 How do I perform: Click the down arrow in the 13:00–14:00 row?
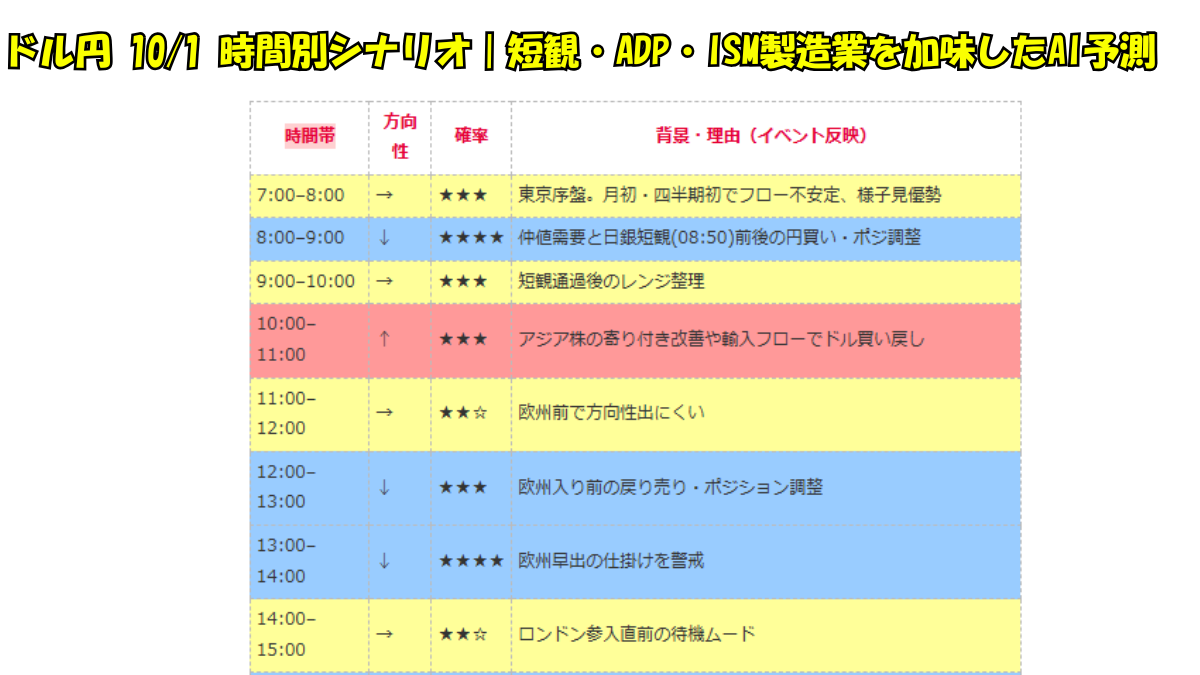384,561
